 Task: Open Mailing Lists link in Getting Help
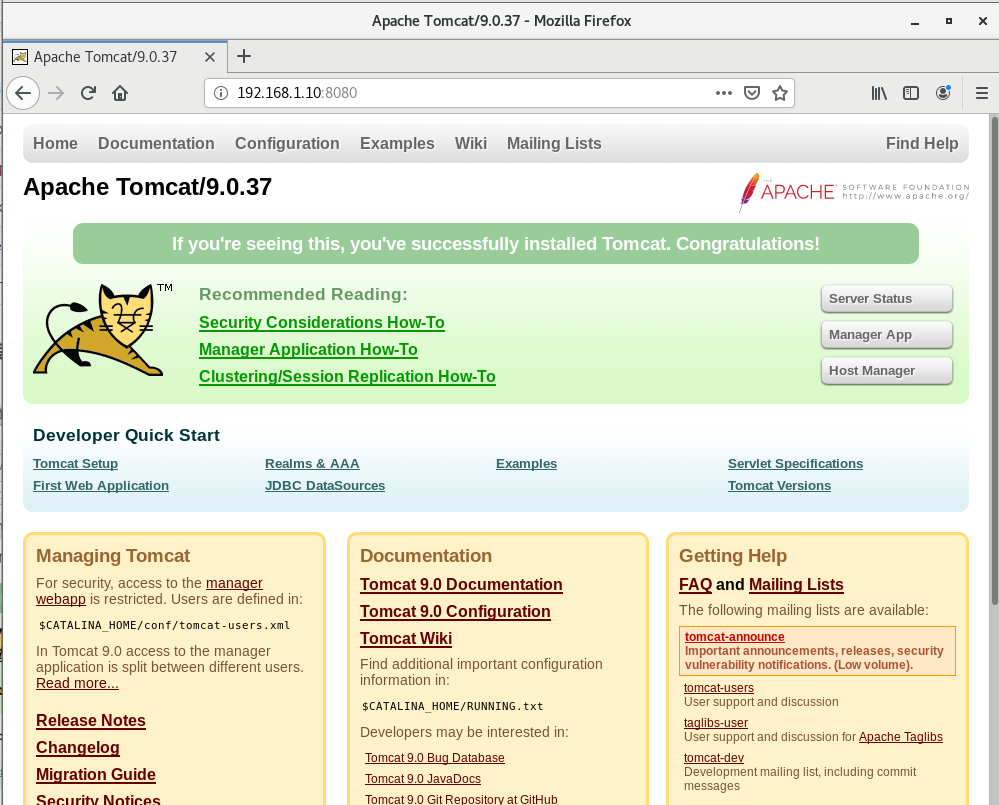pos(796,585)
